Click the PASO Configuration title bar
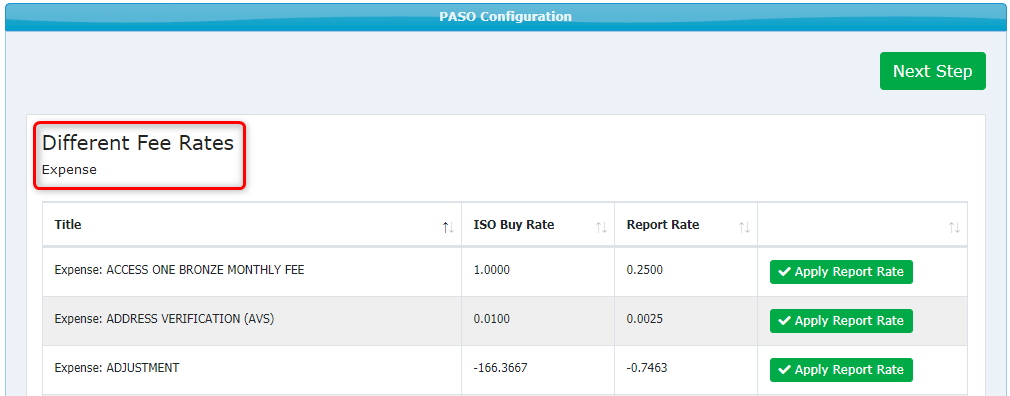The height and width of the screenshot is (396, 1010). pyautogui.click(x=505, y=16)
